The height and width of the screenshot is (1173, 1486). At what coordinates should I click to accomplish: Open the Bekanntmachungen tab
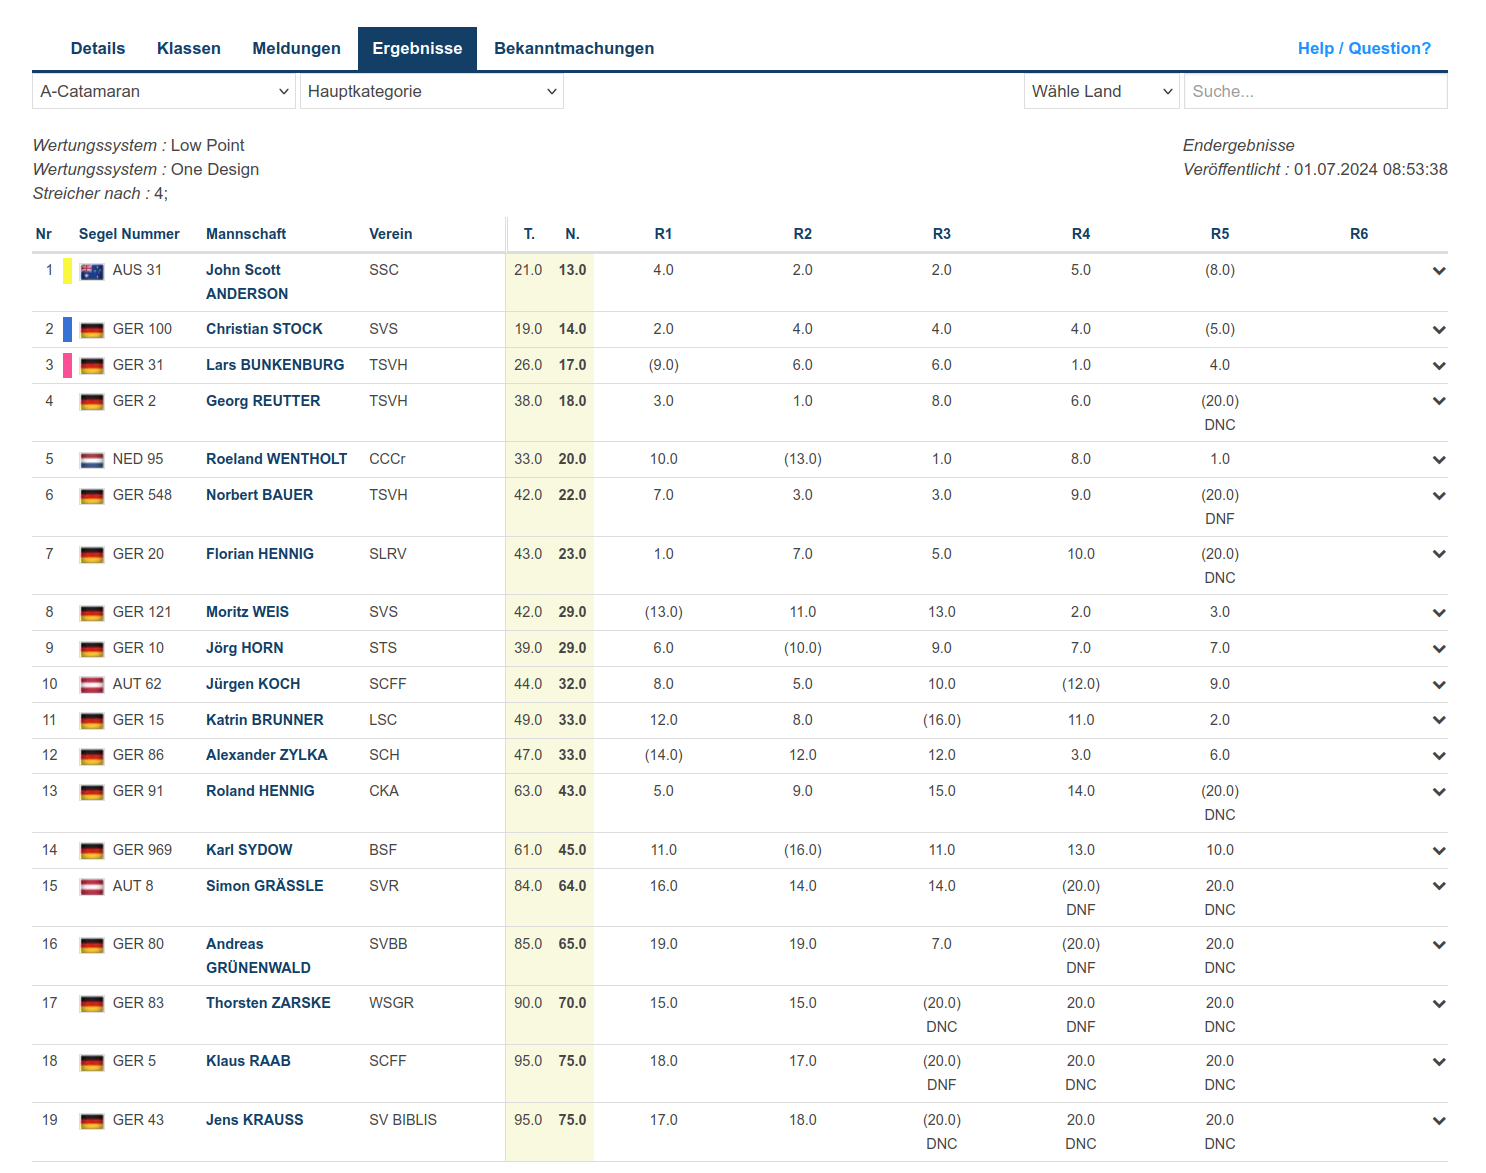click(573, 49)
